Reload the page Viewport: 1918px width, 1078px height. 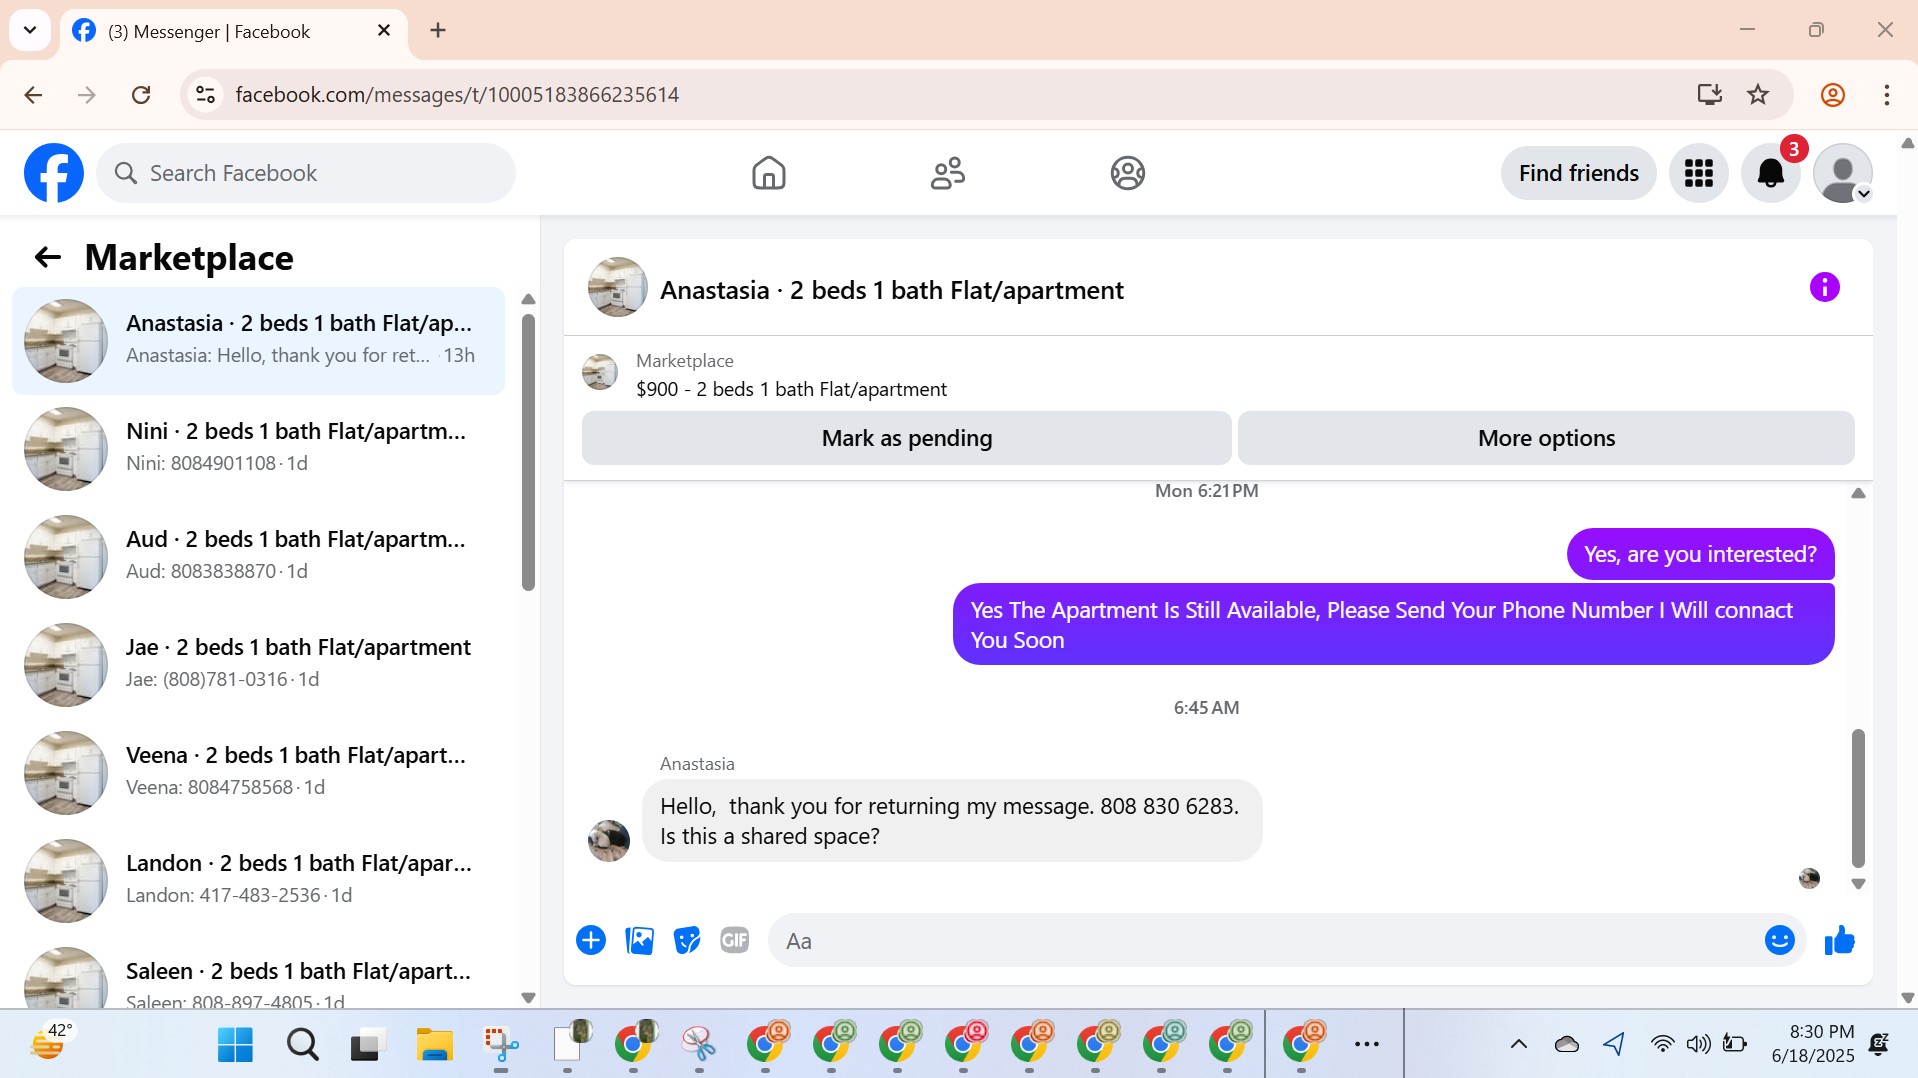[x=141, y=95]
